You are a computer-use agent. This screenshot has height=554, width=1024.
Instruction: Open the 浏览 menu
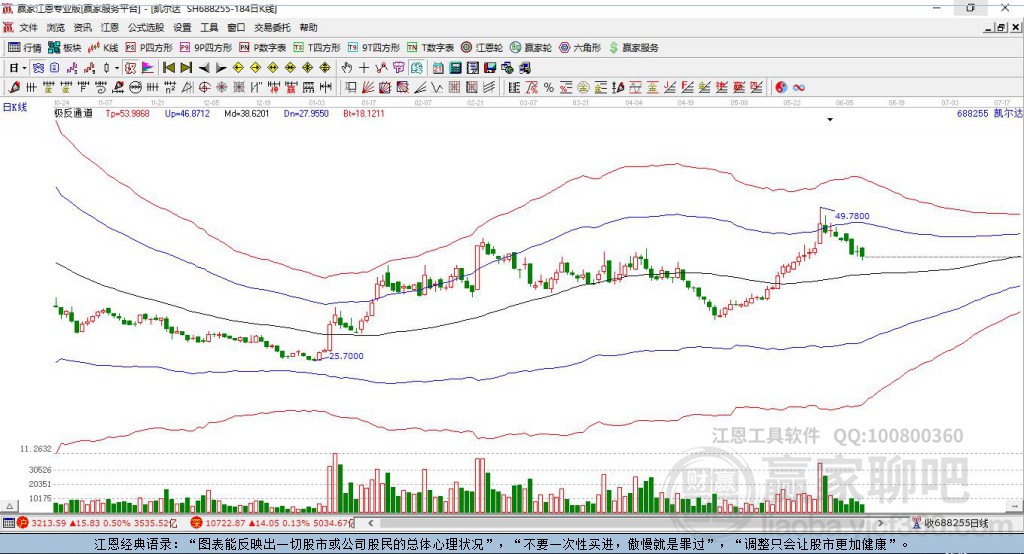click(56, 27)
